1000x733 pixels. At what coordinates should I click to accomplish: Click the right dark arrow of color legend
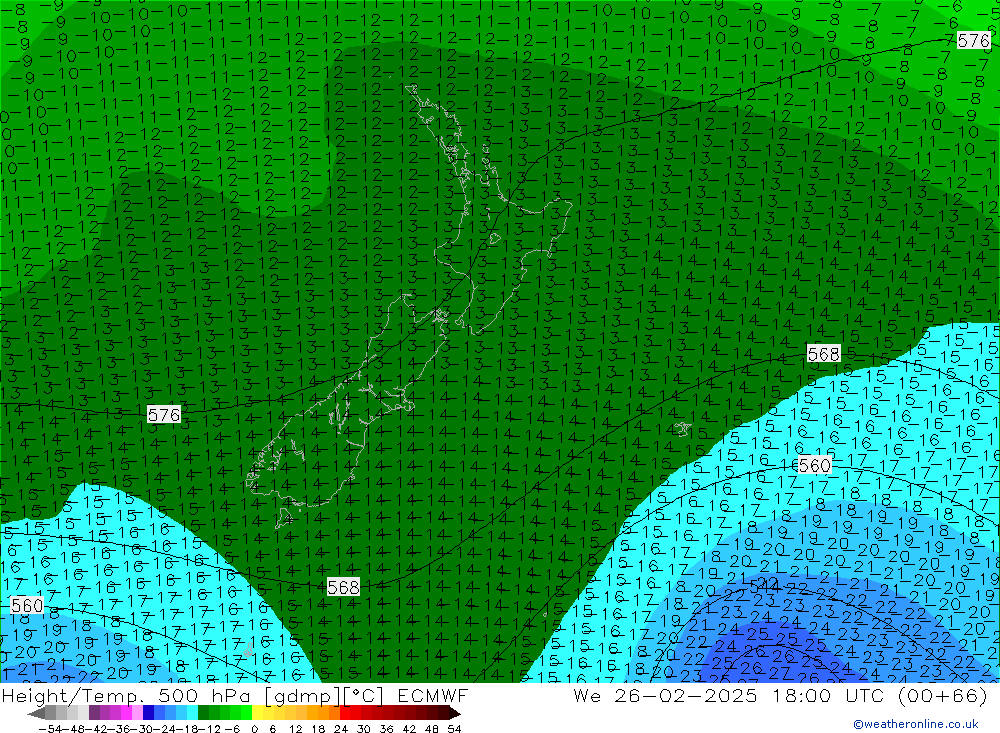pos(454,713)
